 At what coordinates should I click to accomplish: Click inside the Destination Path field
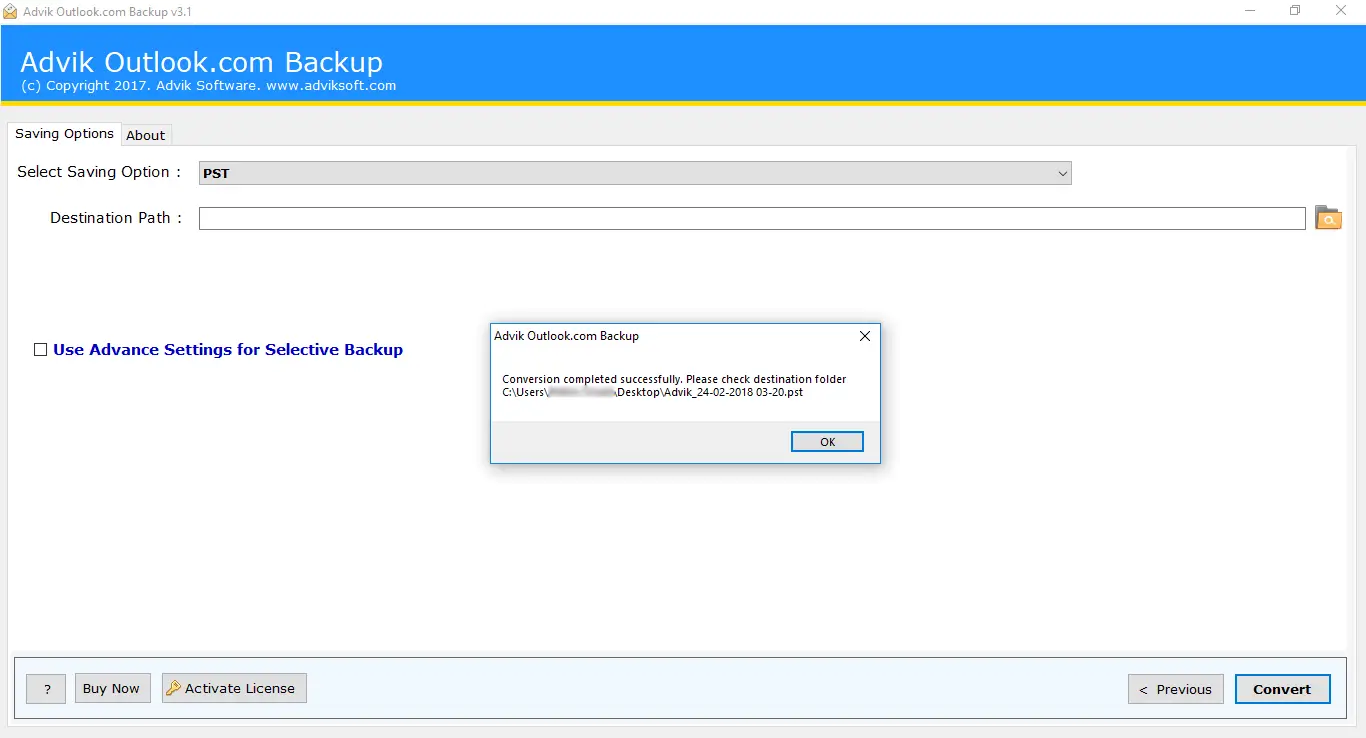751,218
